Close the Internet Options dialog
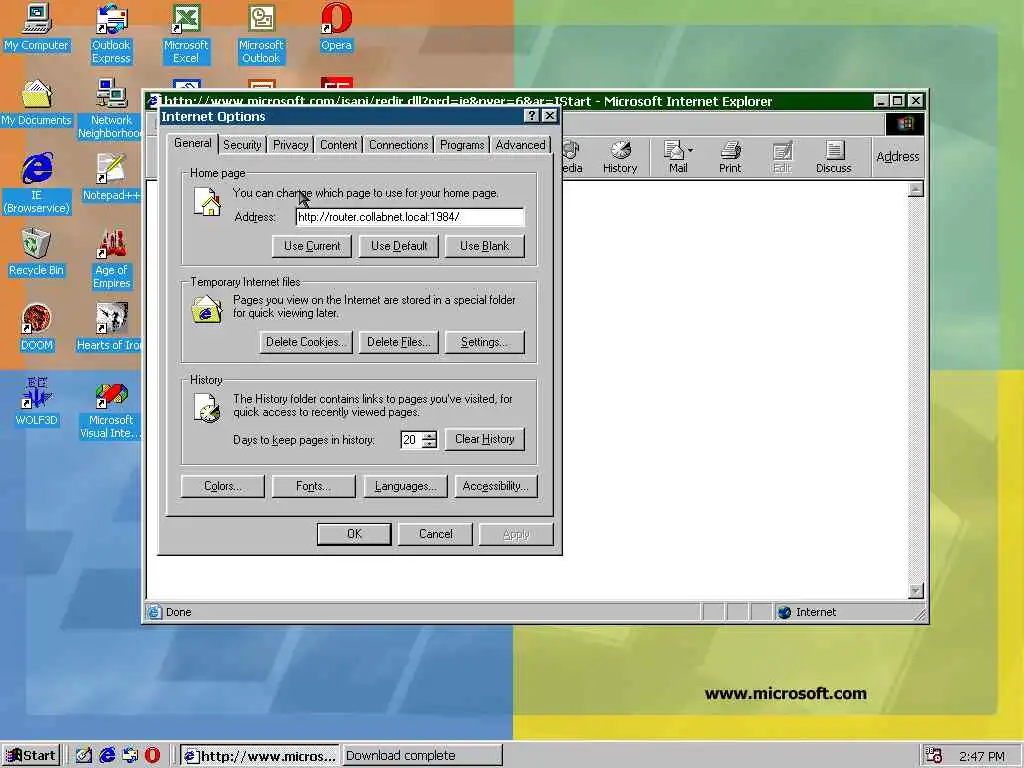The image size is (1024, 768). (550, 116)
